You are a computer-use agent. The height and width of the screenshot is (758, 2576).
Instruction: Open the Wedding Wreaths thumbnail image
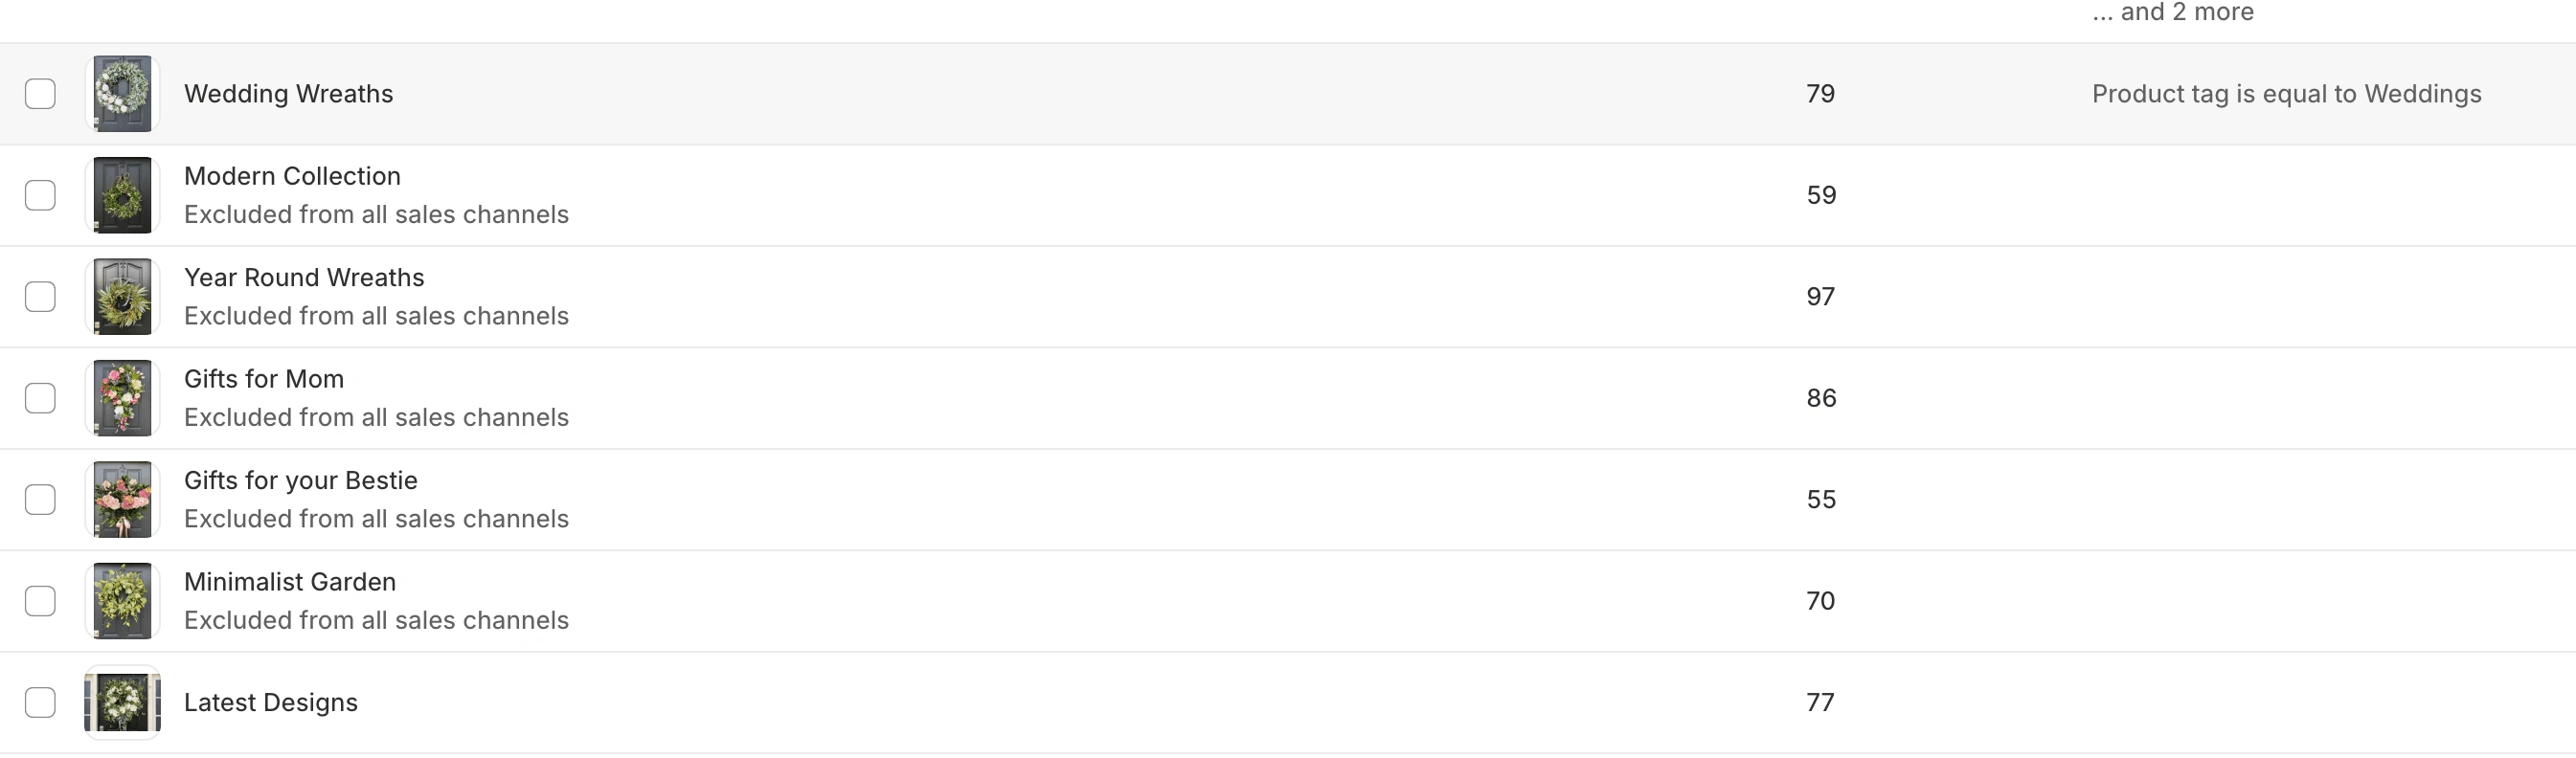pyautogui.click(x=122, y=94)
